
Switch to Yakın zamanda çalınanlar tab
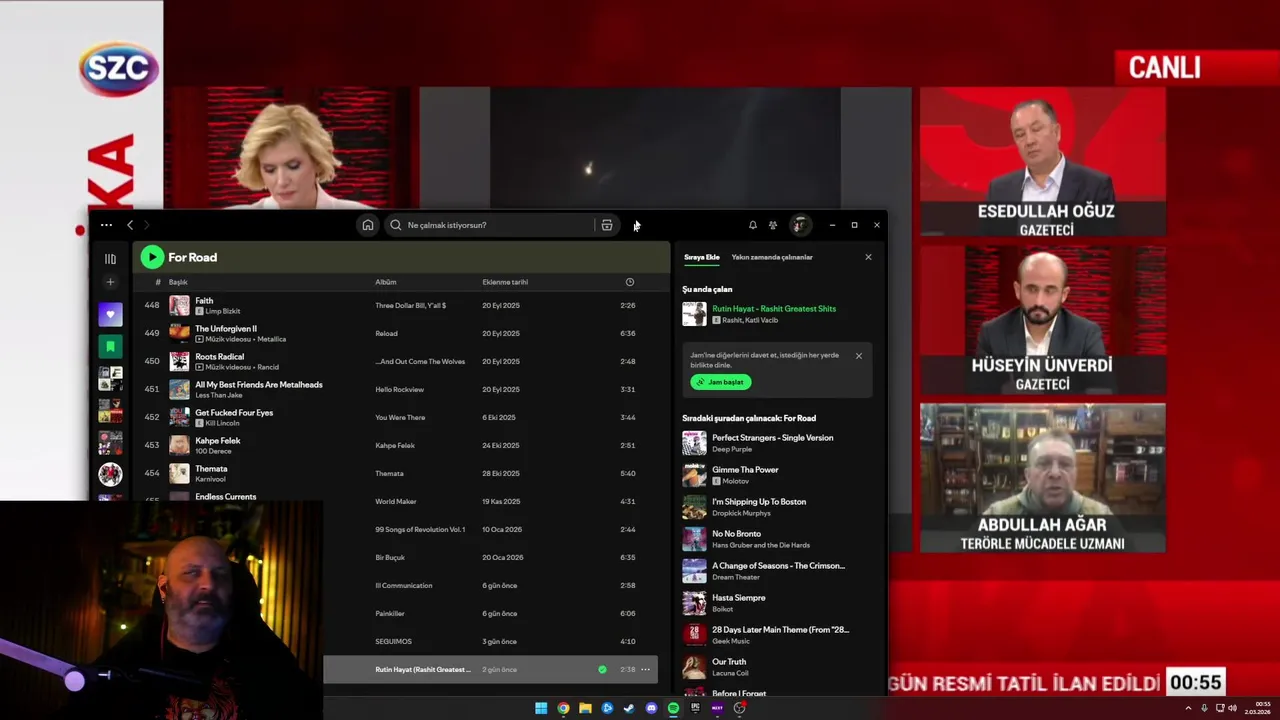pyautogui.click(x=772, y=257)
